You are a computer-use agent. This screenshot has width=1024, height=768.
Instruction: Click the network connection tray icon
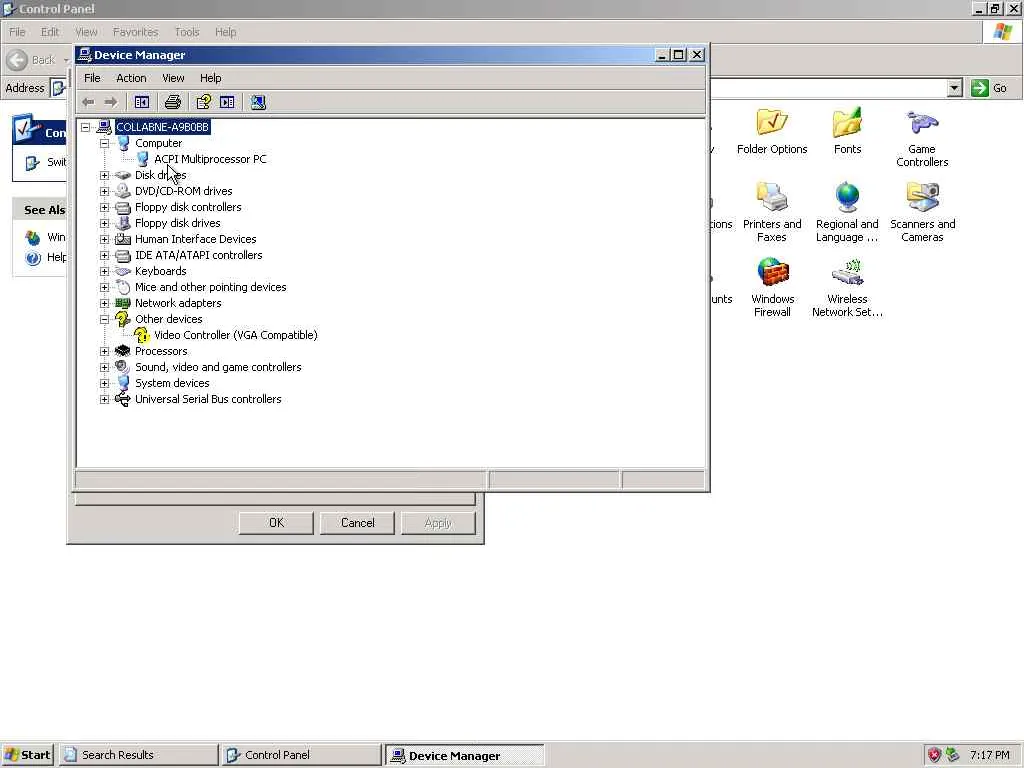[953, 755]
